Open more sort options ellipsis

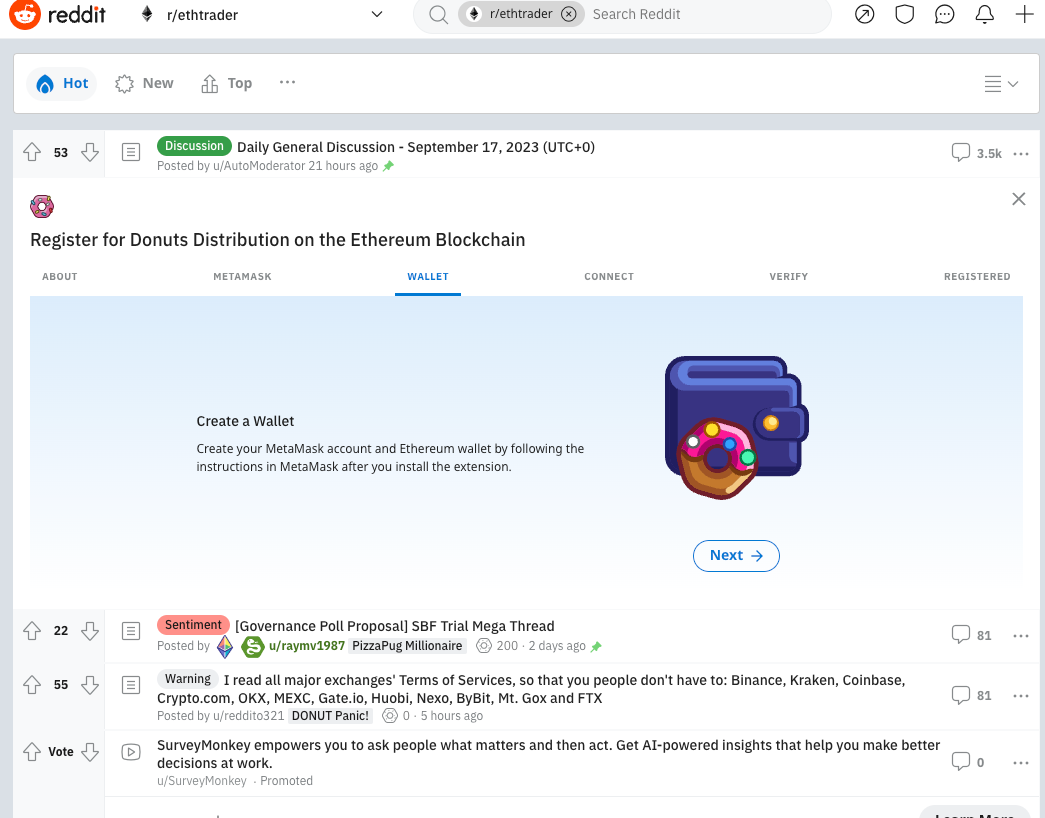pos(287,82)
